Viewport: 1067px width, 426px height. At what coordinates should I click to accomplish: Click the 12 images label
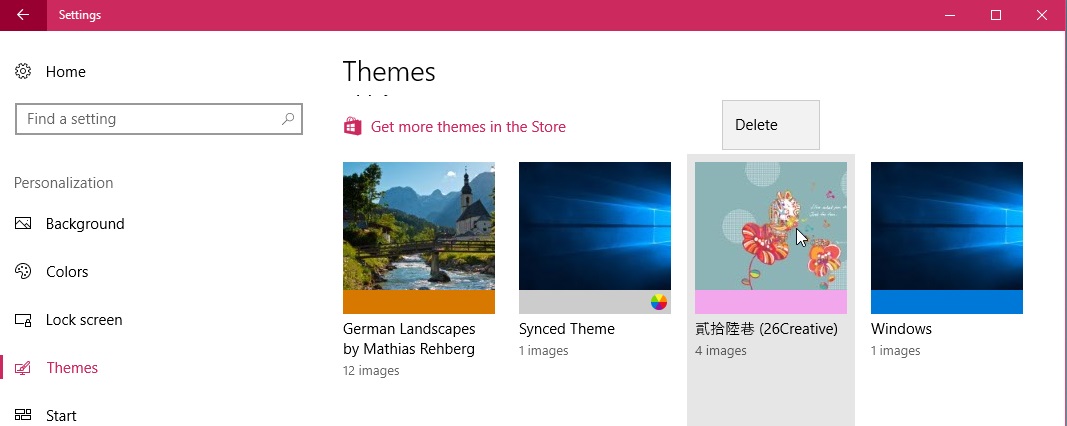(371, 371)
